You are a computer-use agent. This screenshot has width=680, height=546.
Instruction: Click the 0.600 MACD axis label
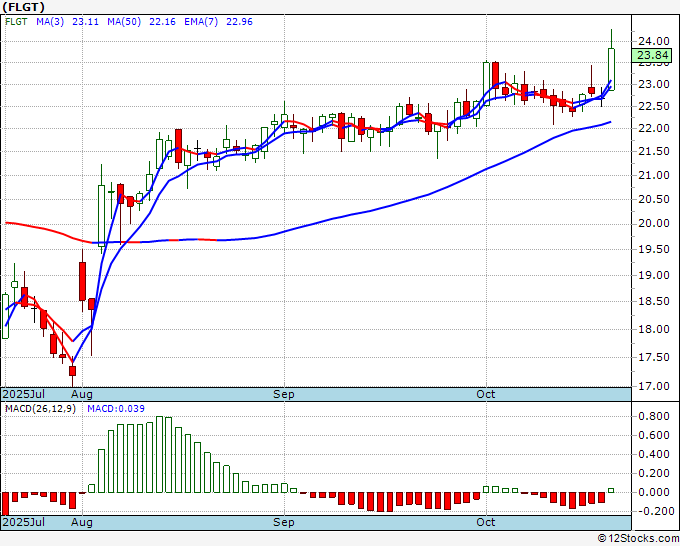click(x=654, y=435)
